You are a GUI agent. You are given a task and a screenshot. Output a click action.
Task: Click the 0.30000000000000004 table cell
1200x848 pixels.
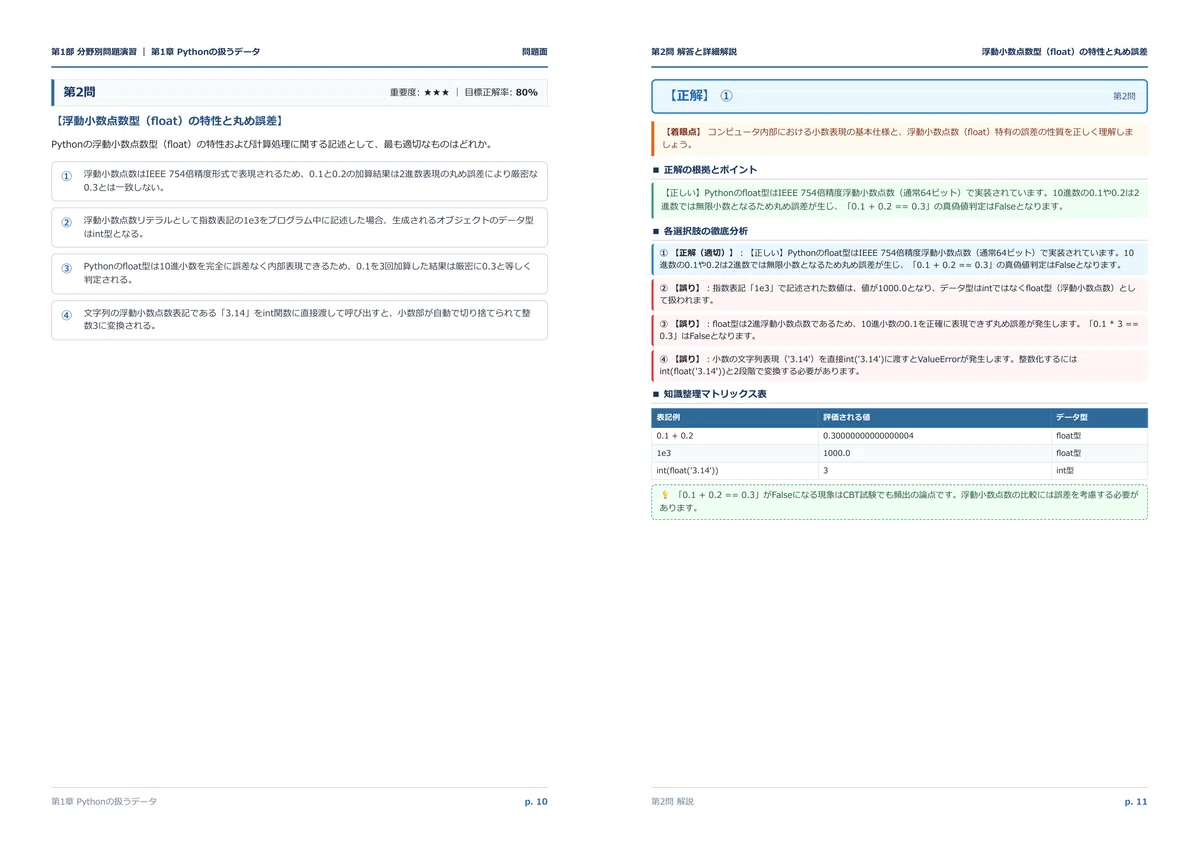tap(934, 436)
